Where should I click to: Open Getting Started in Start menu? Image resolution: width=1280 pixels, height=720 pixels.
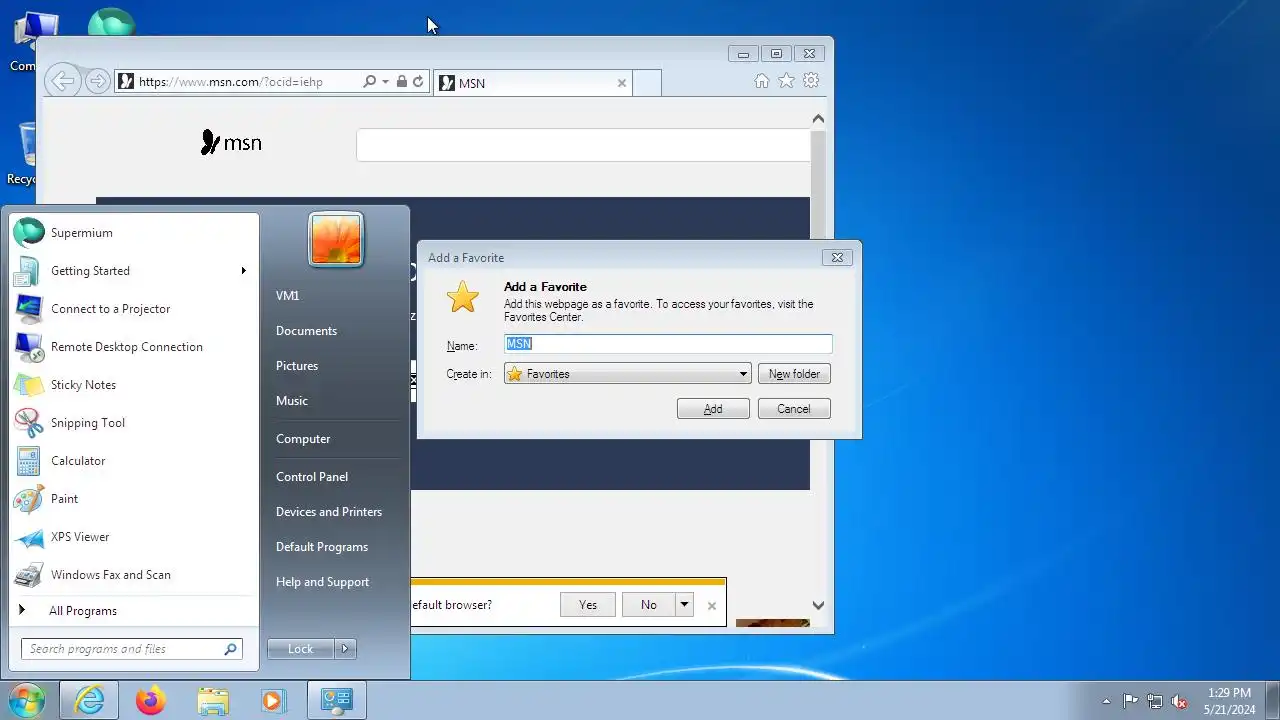134,271
